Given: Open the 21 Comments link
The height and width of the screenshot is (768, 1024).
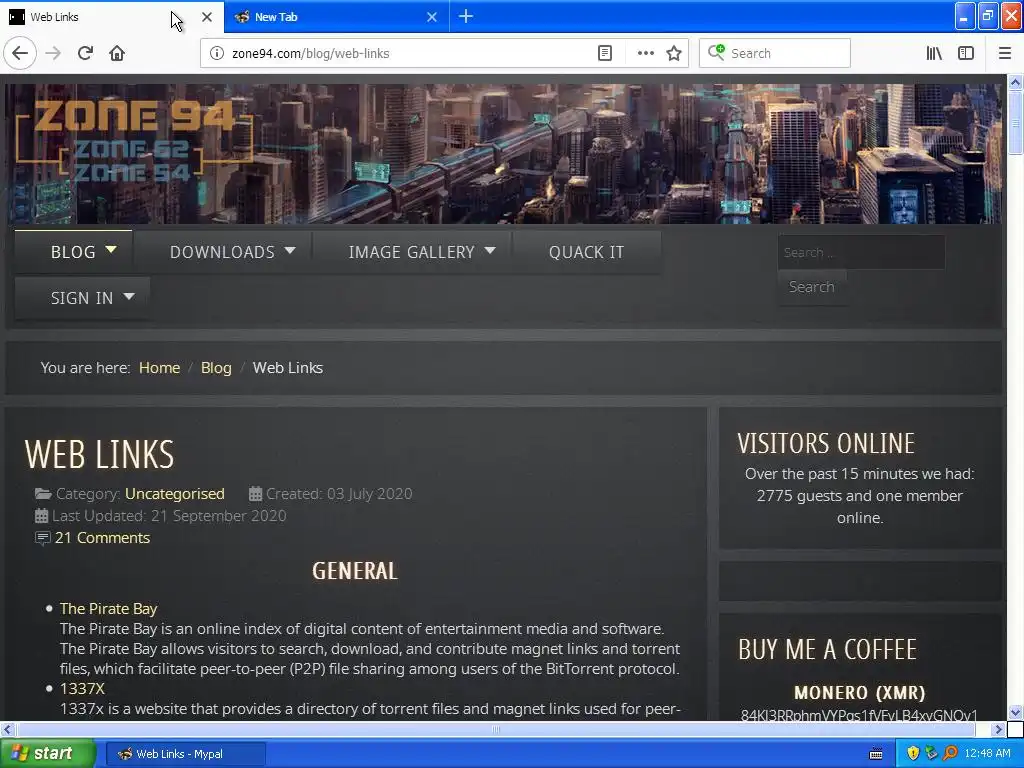Looking at the screenshot, I should coord(103,537).
